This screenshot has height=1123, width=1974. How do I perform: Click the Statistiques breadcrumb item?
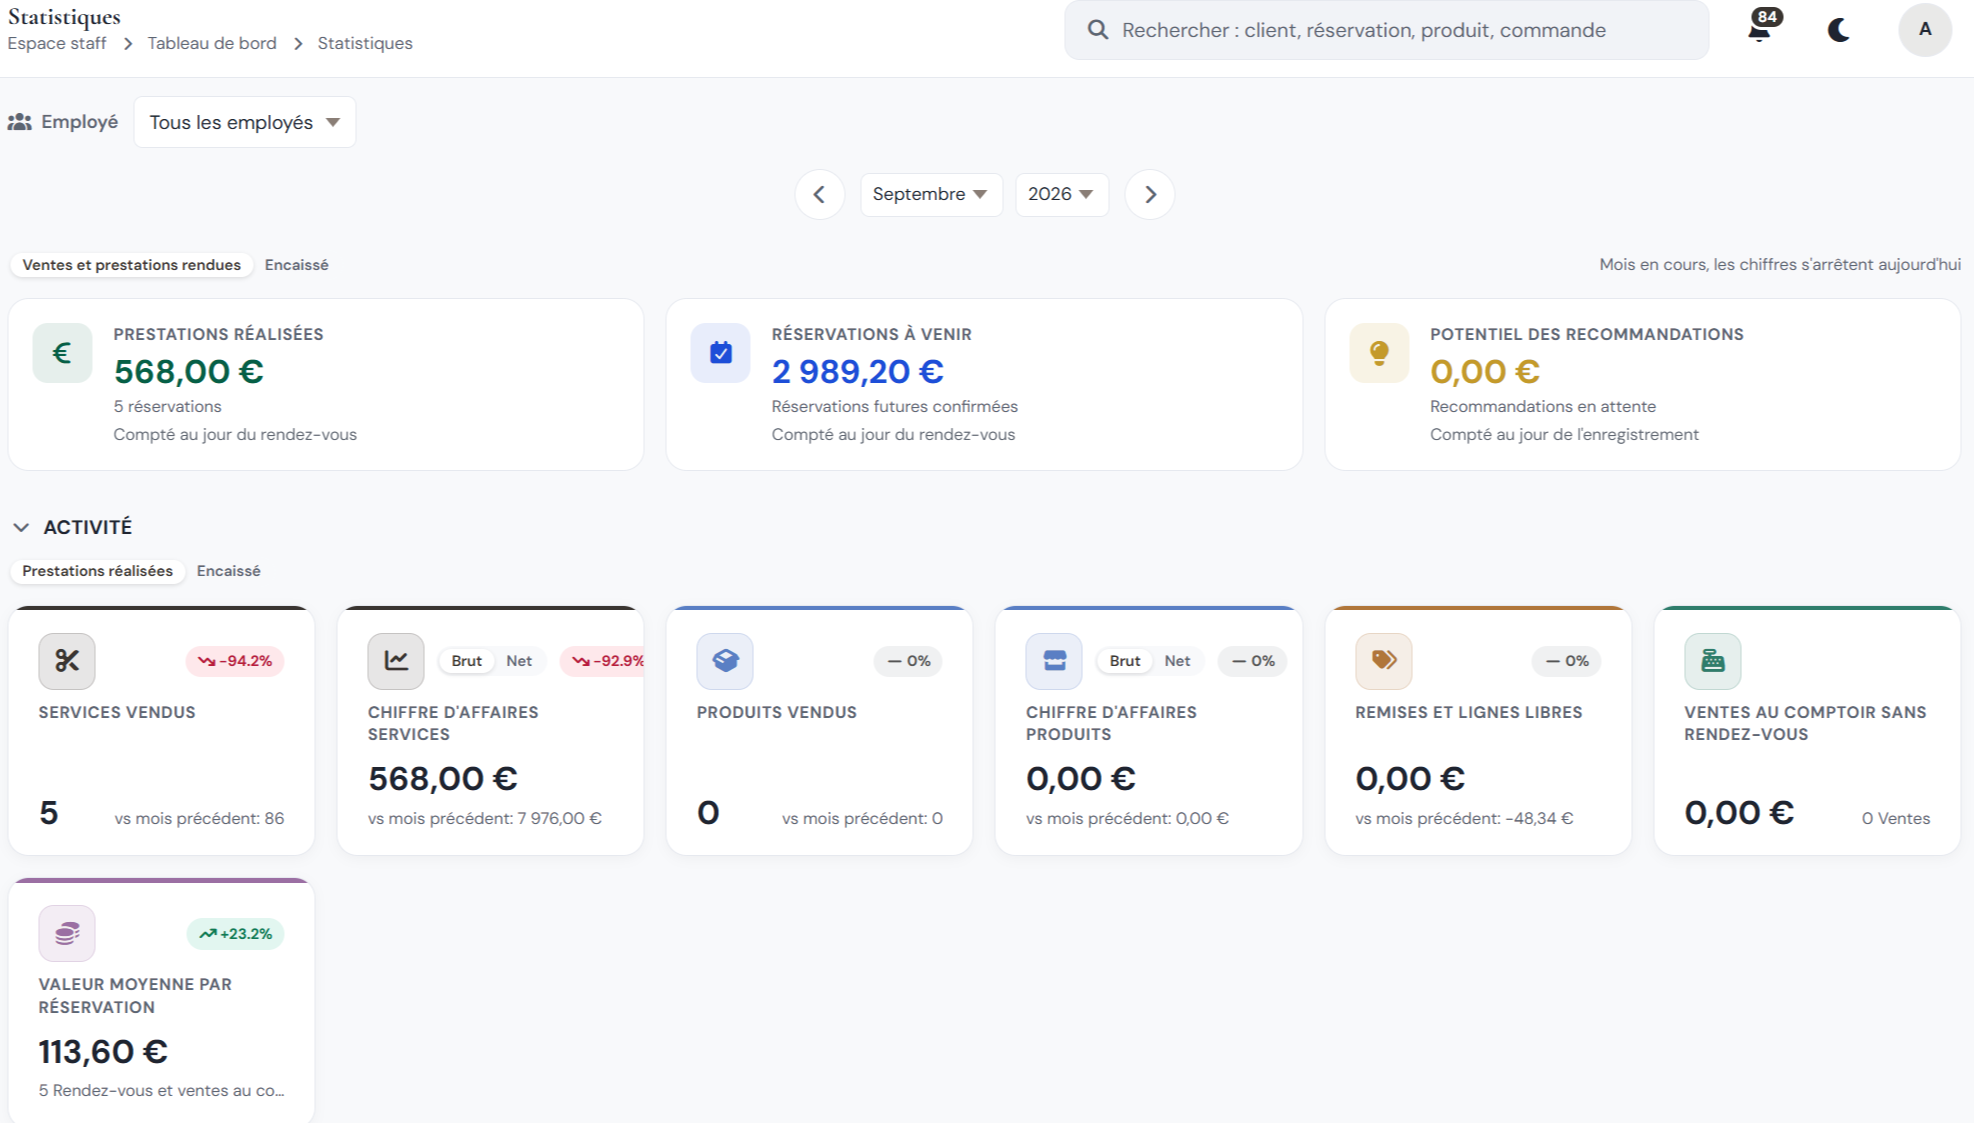365,43
